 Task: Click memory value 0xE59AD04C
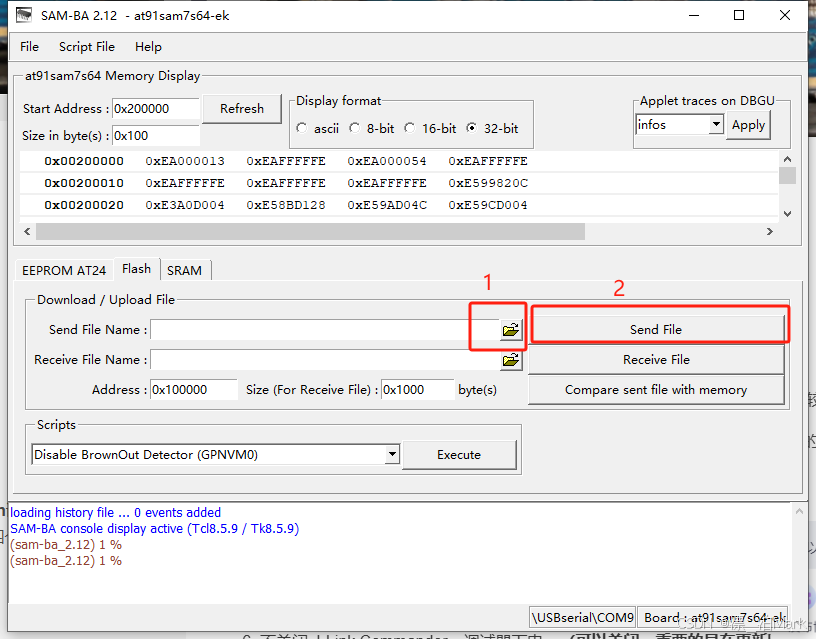tap(387, 205)
